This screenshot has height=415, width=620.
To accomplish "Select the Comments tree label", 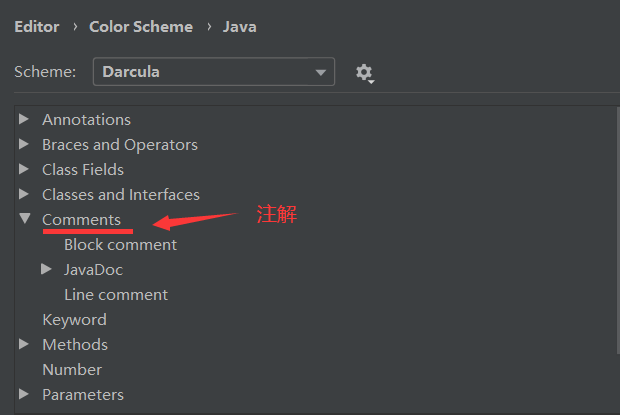I will [81, 219].
